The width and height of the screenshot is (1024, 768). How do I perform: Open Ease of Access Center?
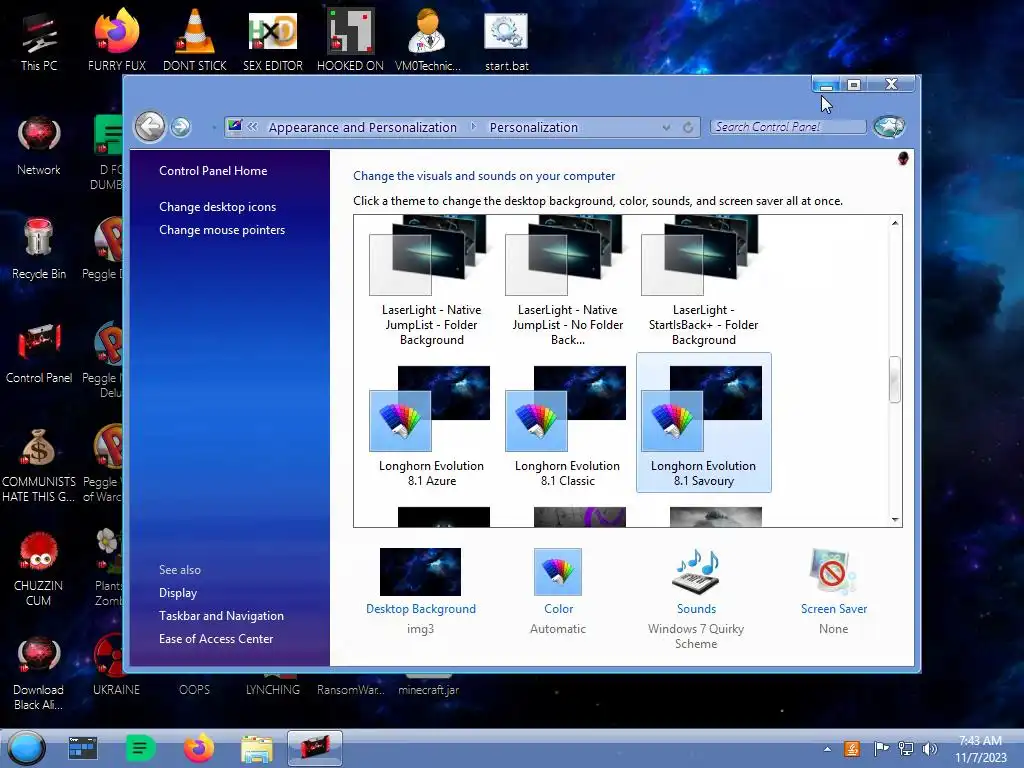tap(216, 639)
